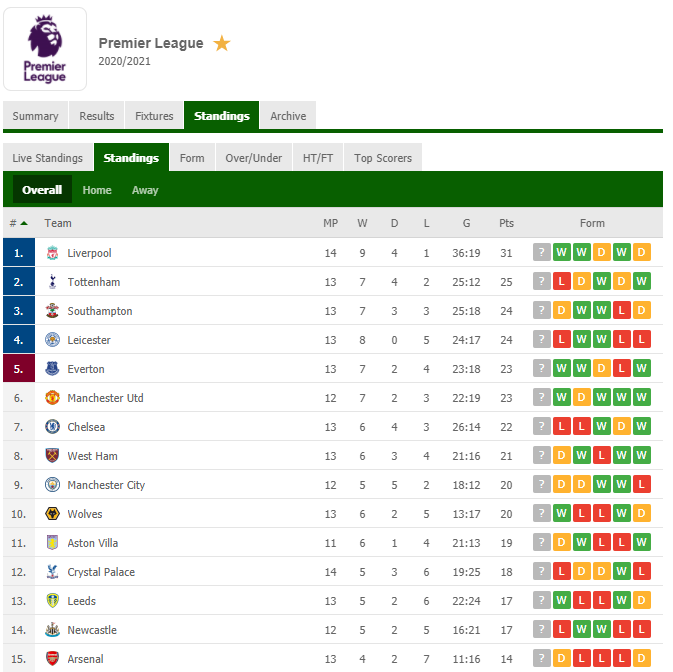Open the Top Scorers tab
This screenshot has height=672, width=673.
tap(383, 157)
